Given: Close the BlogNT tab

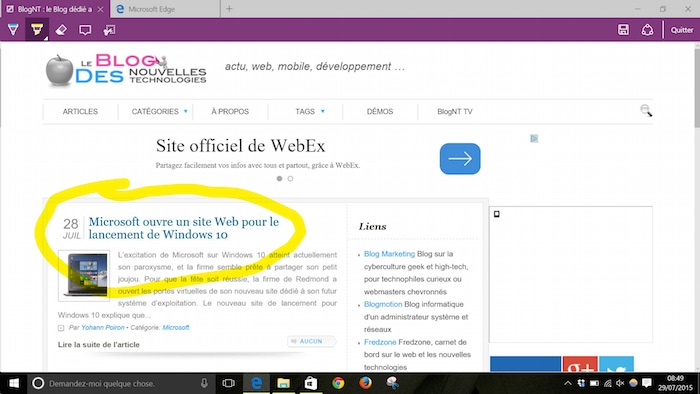Looking at the screenshot, I should (x=101, y=9).
